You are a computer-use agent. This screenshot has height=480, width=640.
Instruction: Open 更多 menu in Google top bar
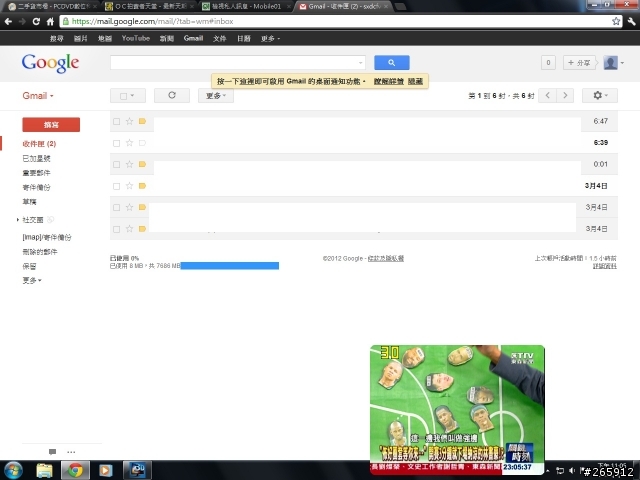click(270, 38)
